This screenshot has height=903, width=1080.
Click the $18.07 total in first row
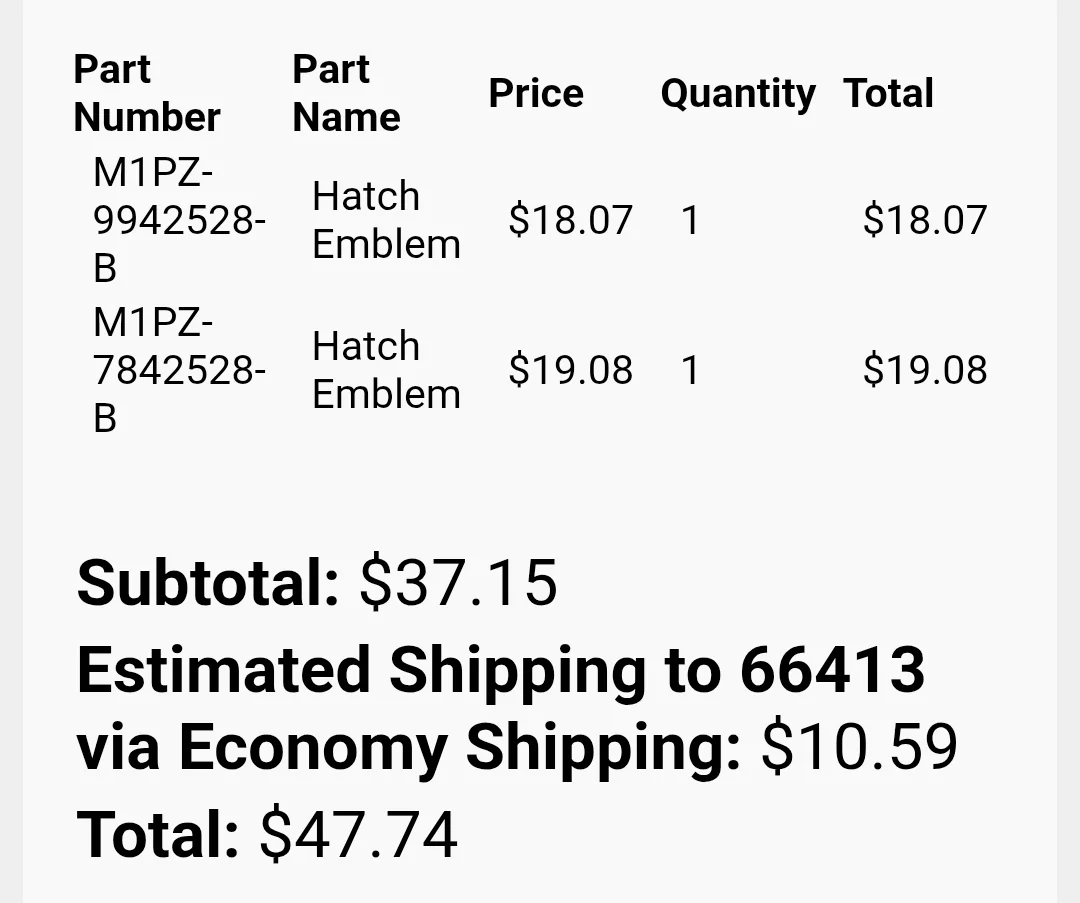(925, 220)
